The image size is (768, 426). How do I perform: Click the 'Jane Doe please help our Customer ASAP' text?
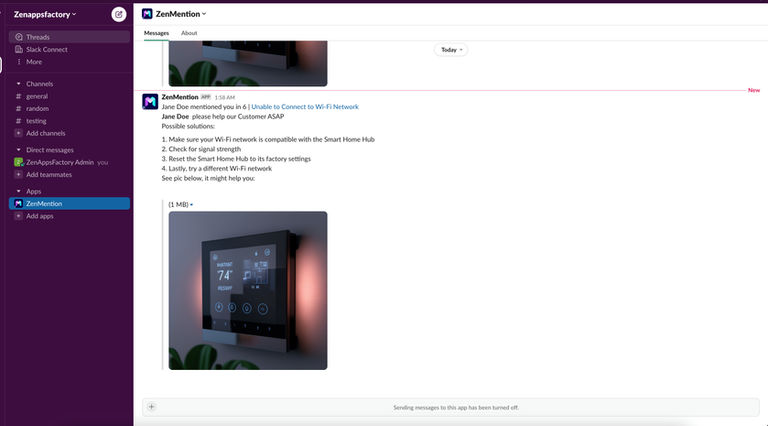pos(223,117)
